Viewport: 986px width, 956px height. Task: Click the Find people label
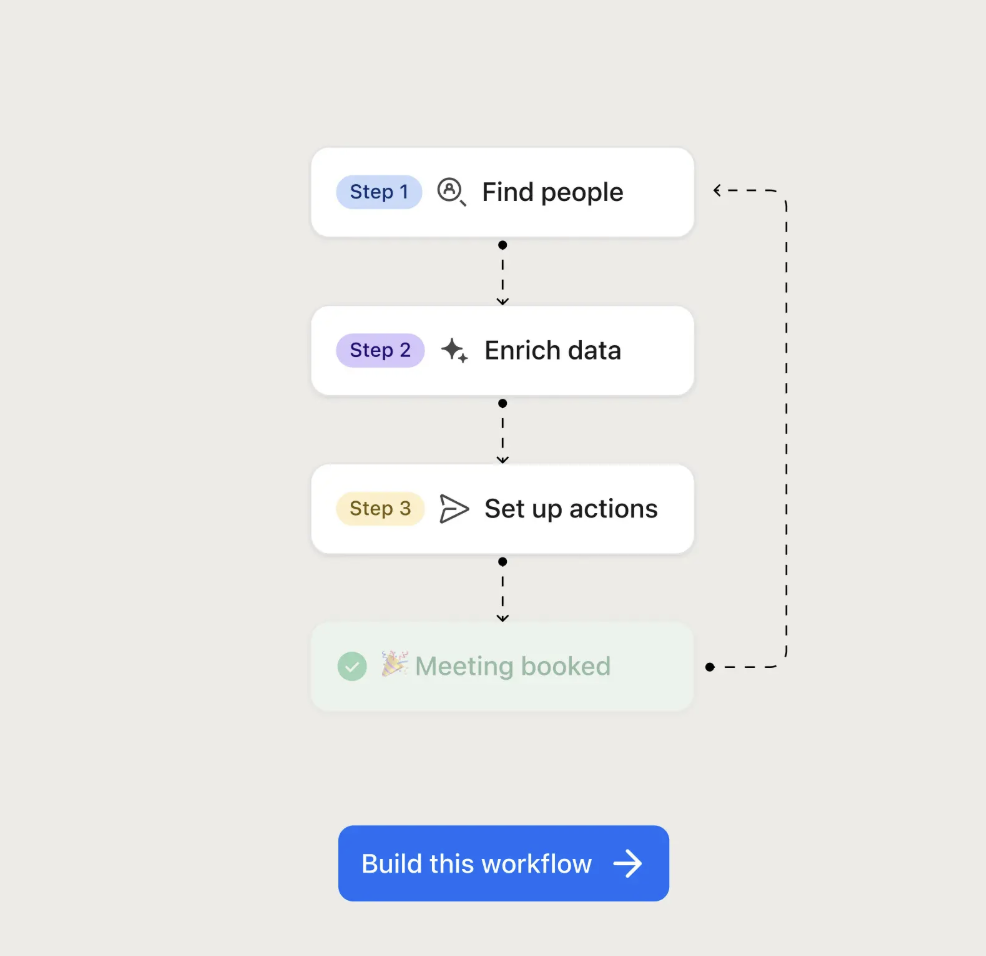(552, 192)
